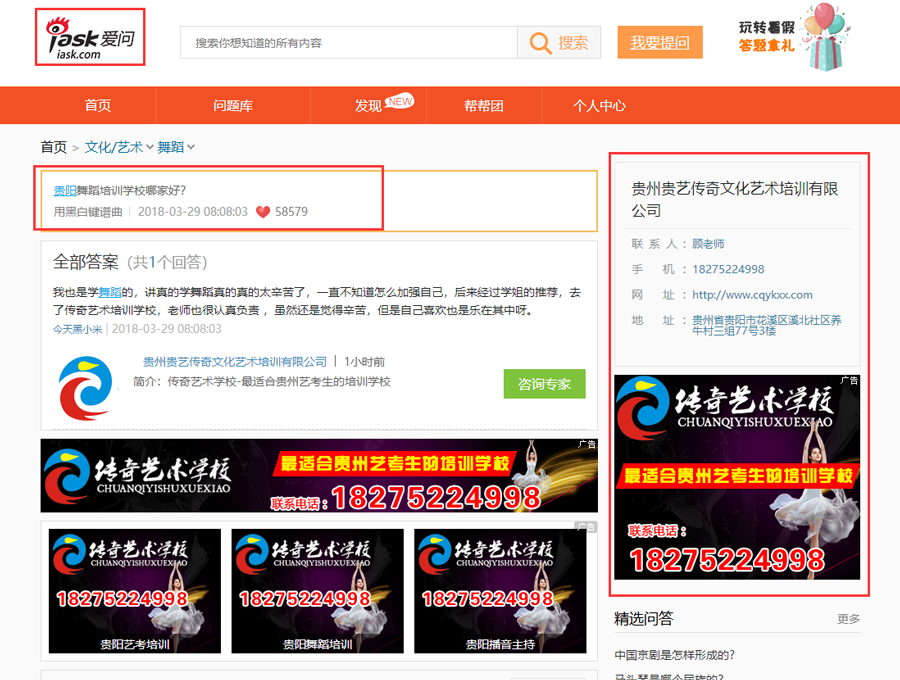Open the 个人中心 navigation tab
This screenshot has height=680, width=900.
599,106
